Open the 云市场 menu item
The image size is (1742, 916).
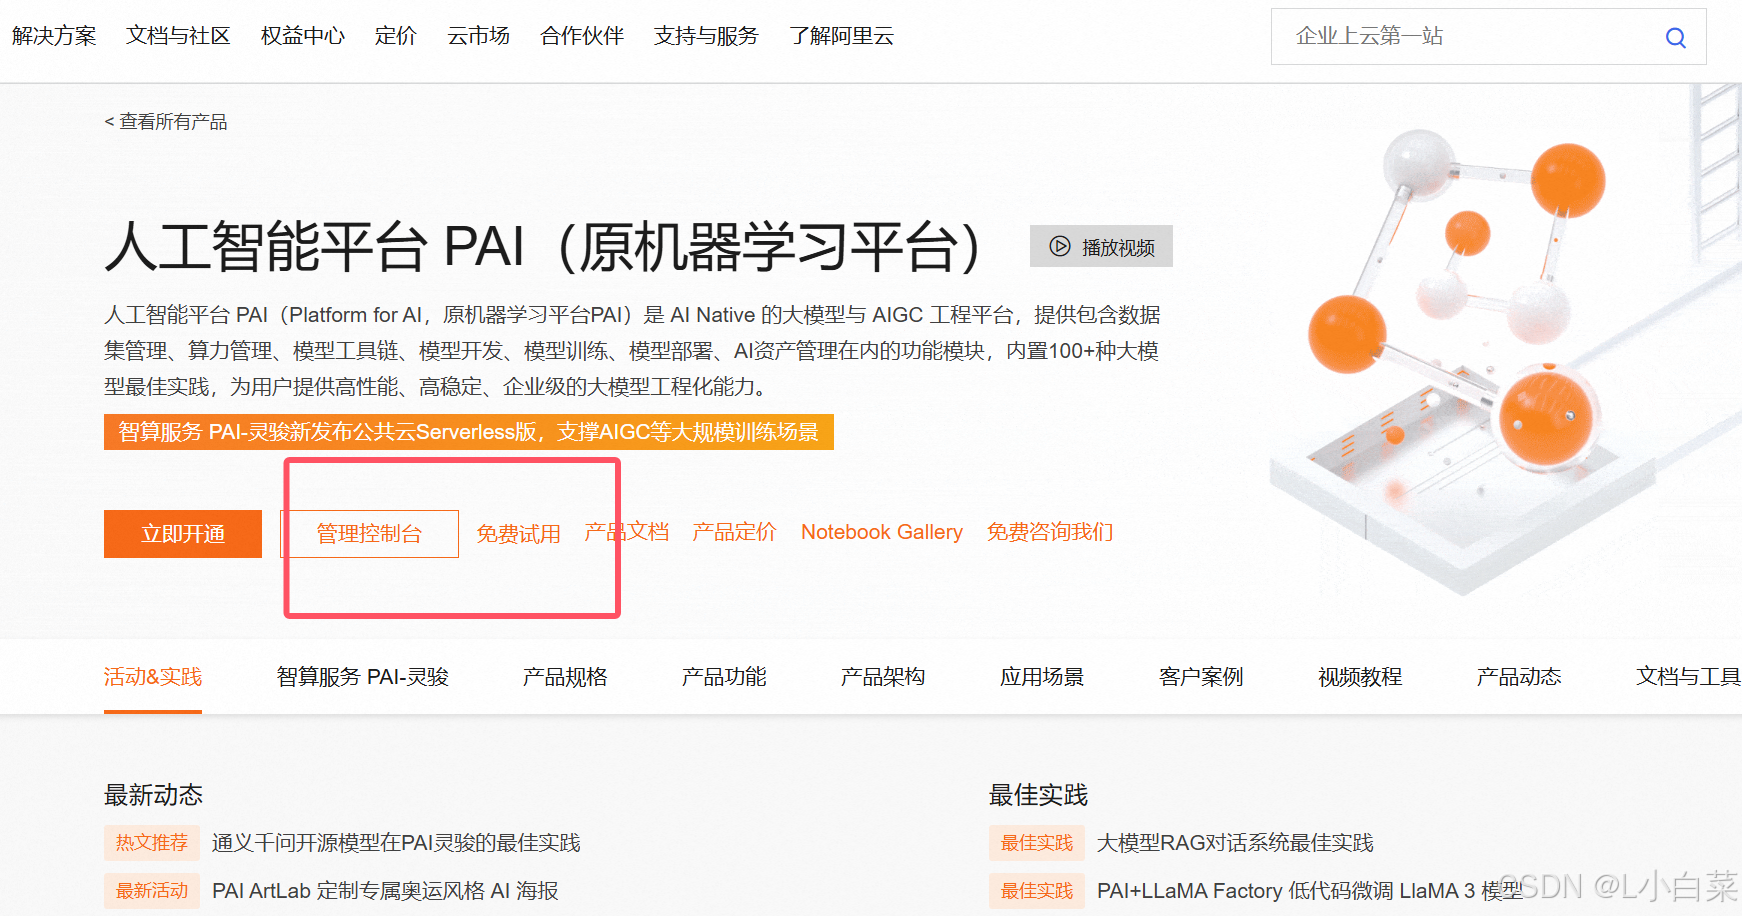(x=479, y=36)
